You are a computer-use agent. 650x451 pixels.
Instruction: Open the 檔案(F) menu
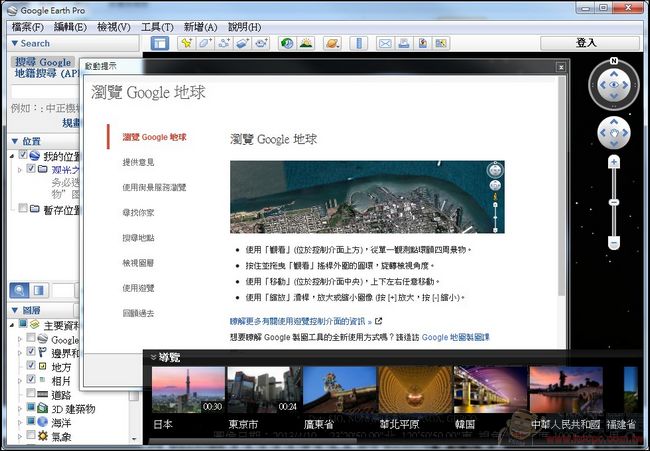click(27, 27)
